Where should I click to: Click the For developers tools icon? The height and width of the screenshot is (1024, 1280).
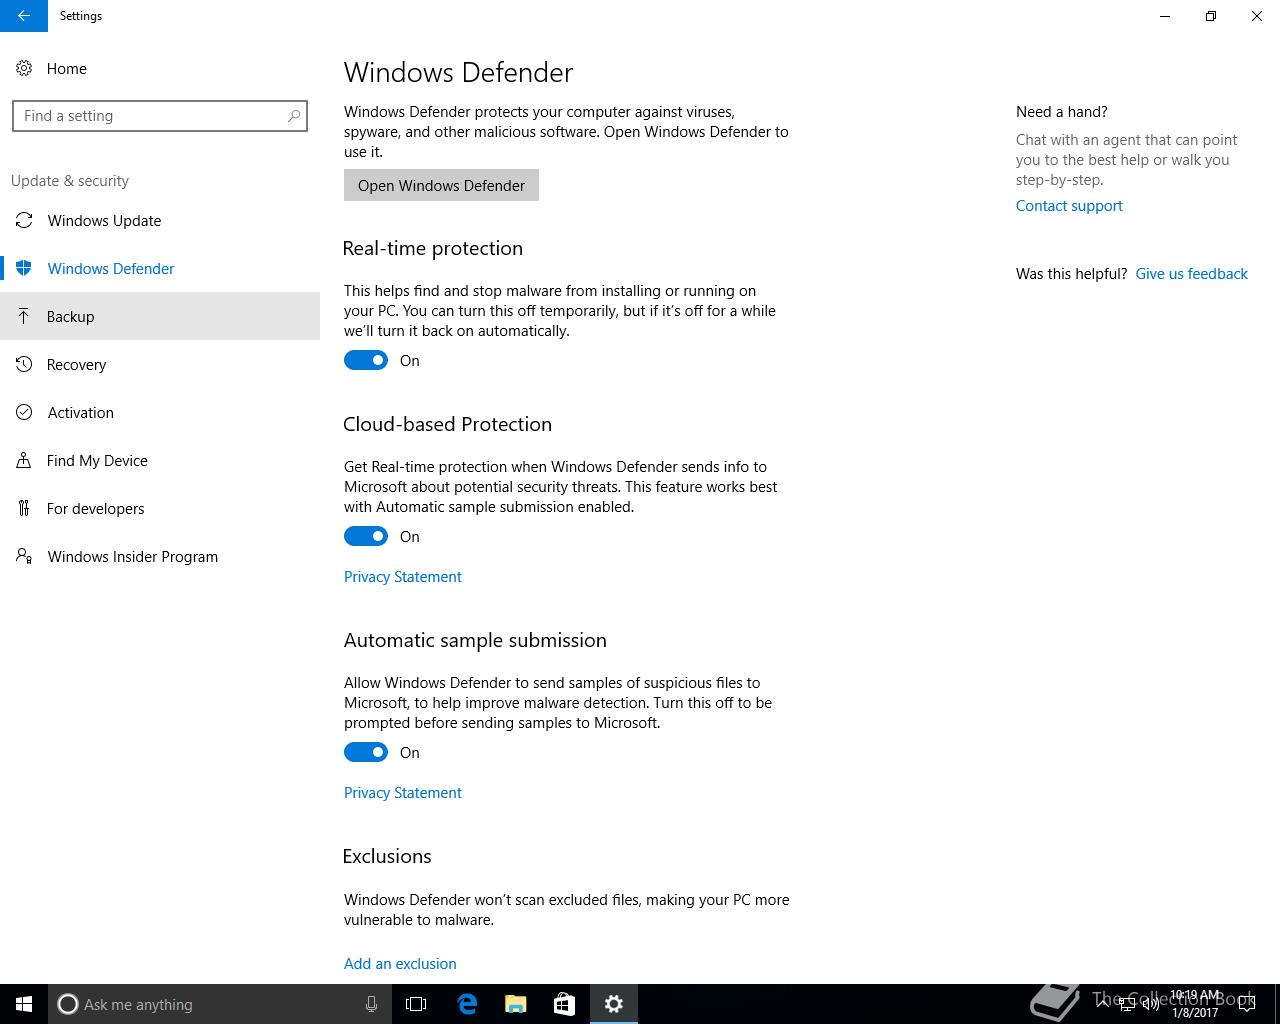pos(24,509)
